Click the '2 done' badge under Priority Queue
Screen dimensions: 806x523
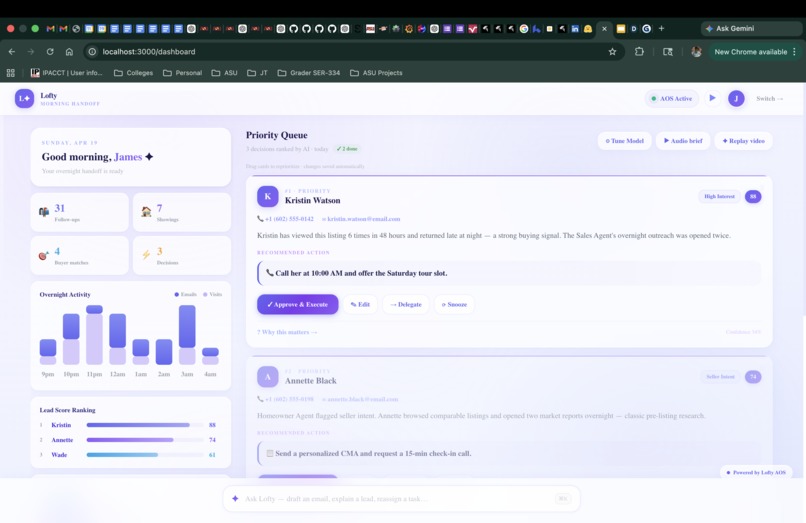(x=347, y=149)
